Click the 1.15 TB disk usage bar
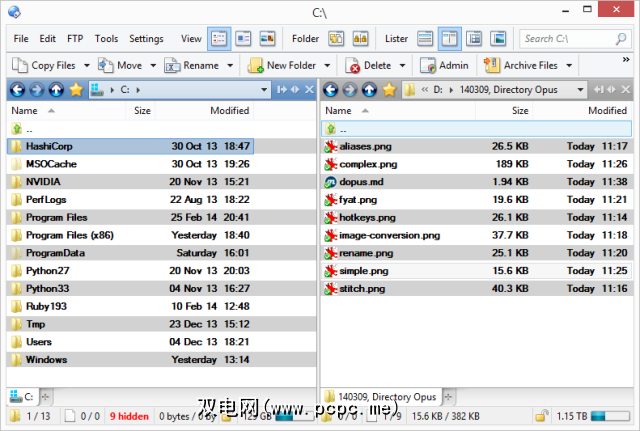This screenshot has height=431, width=640. coord(610,416)
